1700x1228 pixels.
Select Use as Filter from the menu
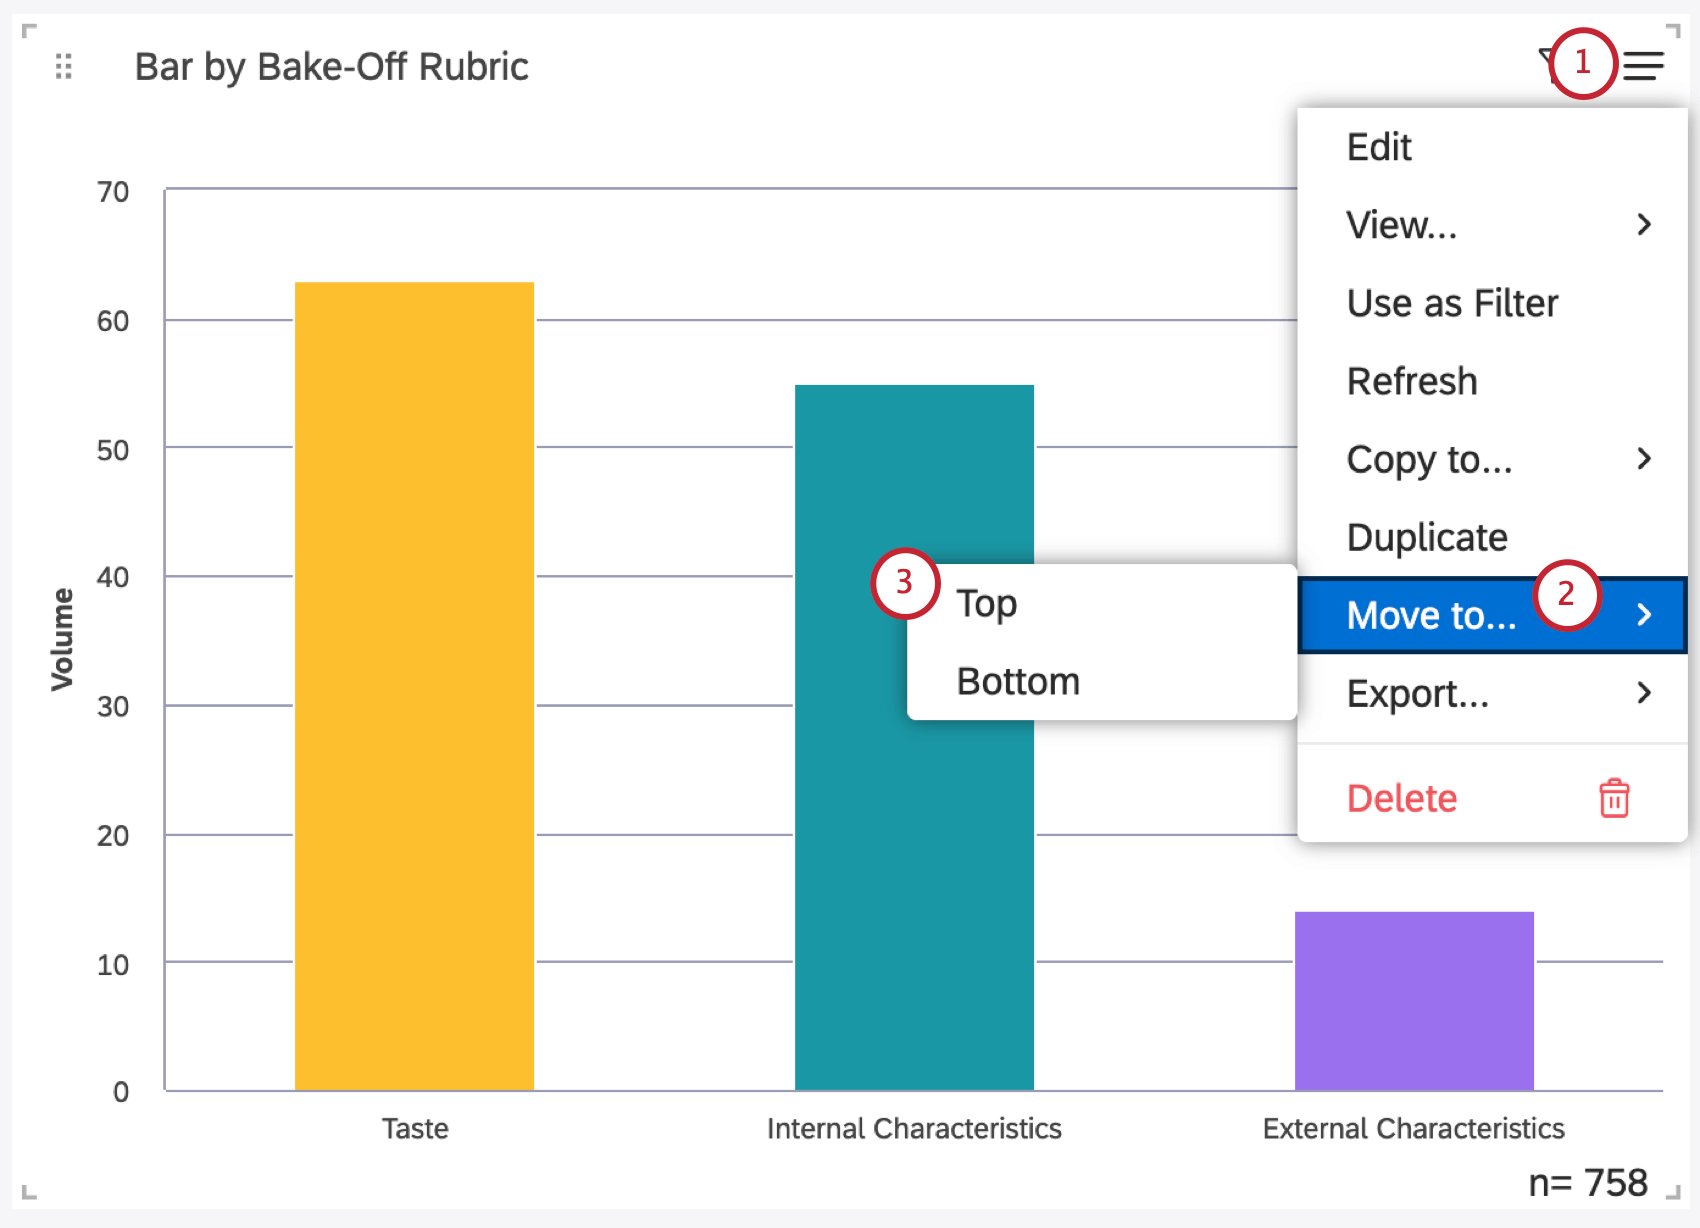[1452, 303]
